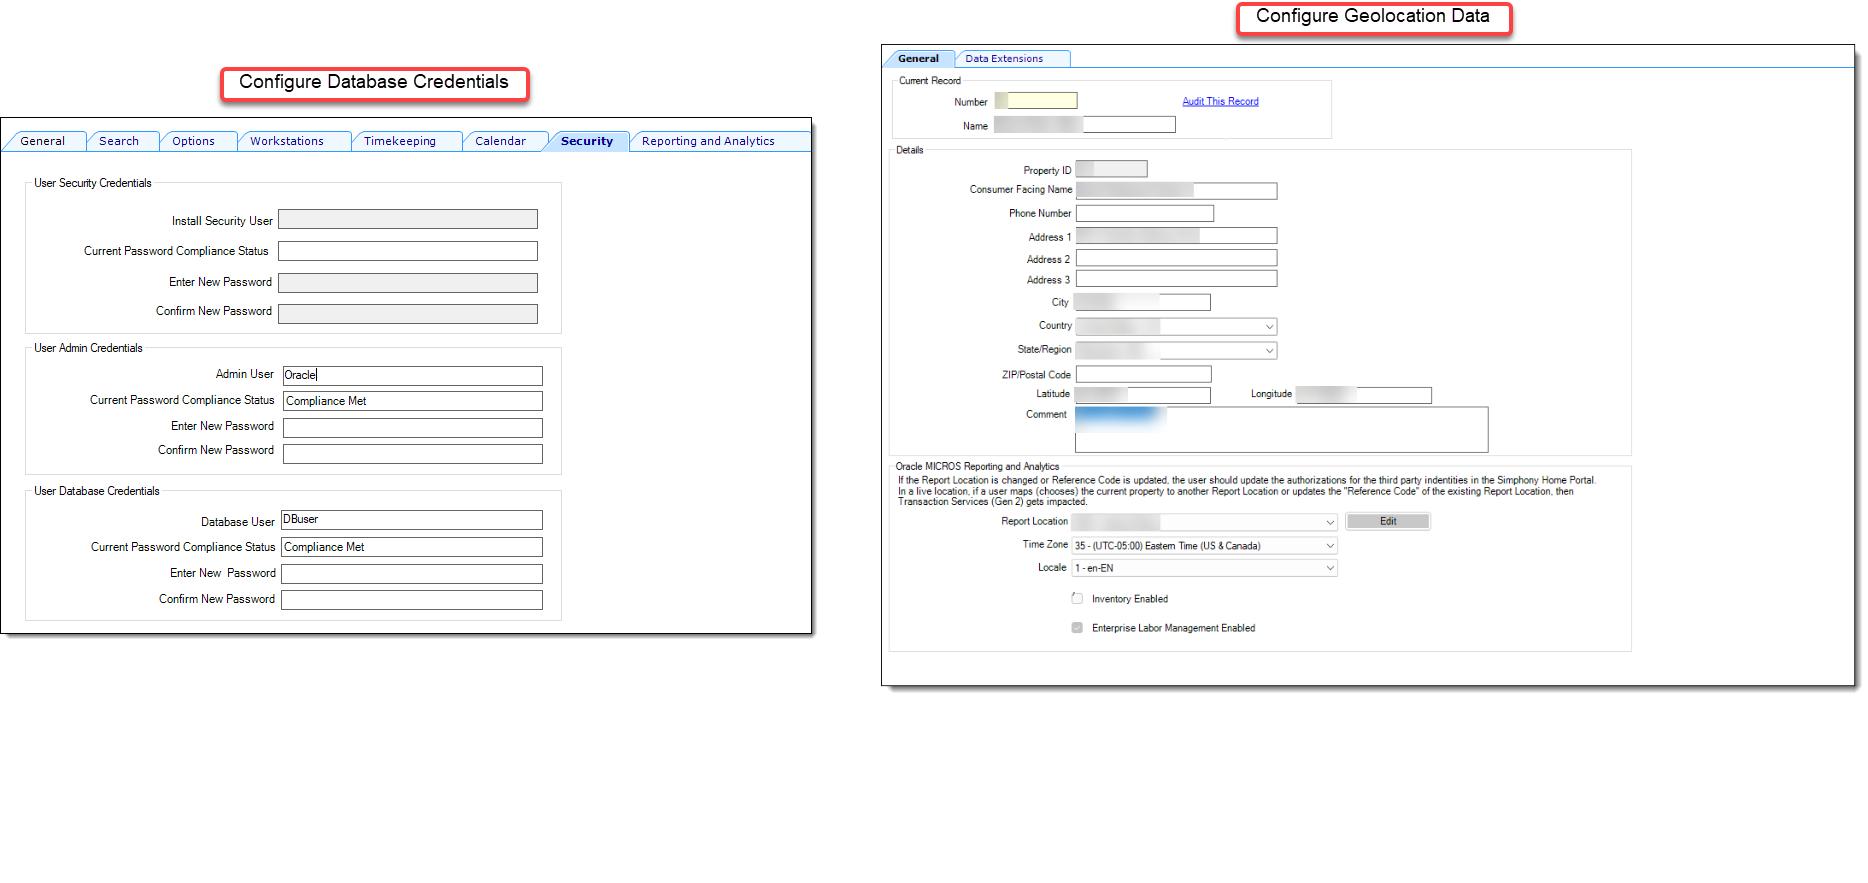This screenshot has width=1868, height=883.
Task: Click the Number field in Current Record
Action: click(x=1036, y=100)
